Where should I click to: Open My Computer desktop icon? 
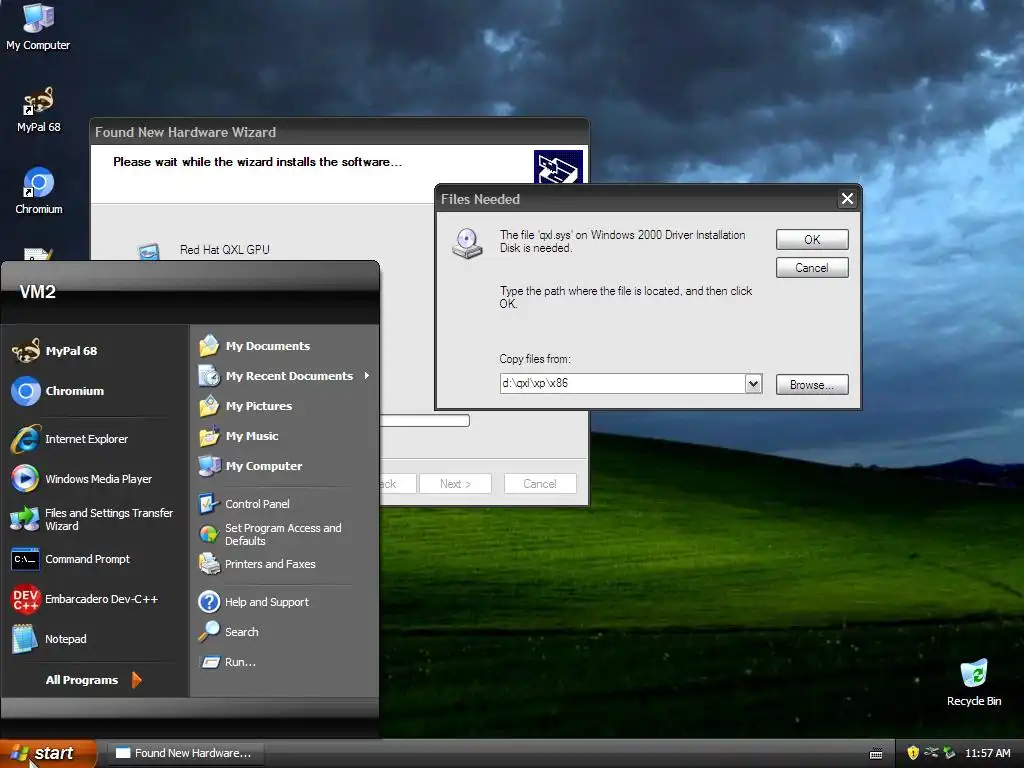click(38, 27)
